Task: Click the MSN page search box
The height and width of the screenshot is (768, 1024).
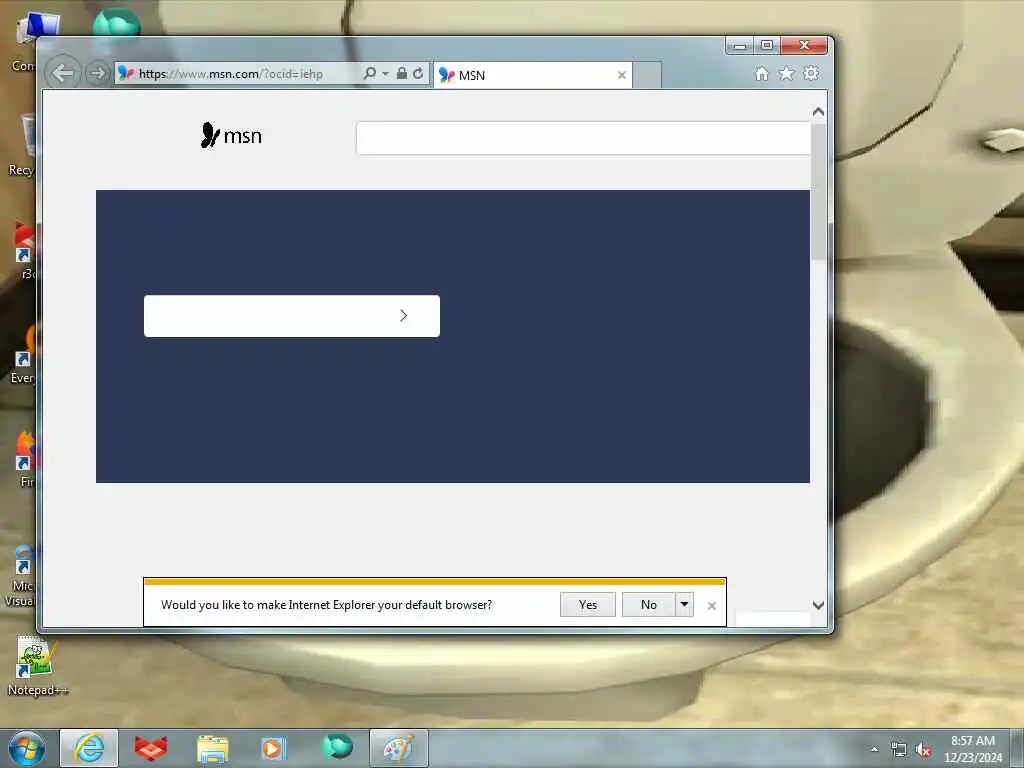Action: [x=583, y=138]
